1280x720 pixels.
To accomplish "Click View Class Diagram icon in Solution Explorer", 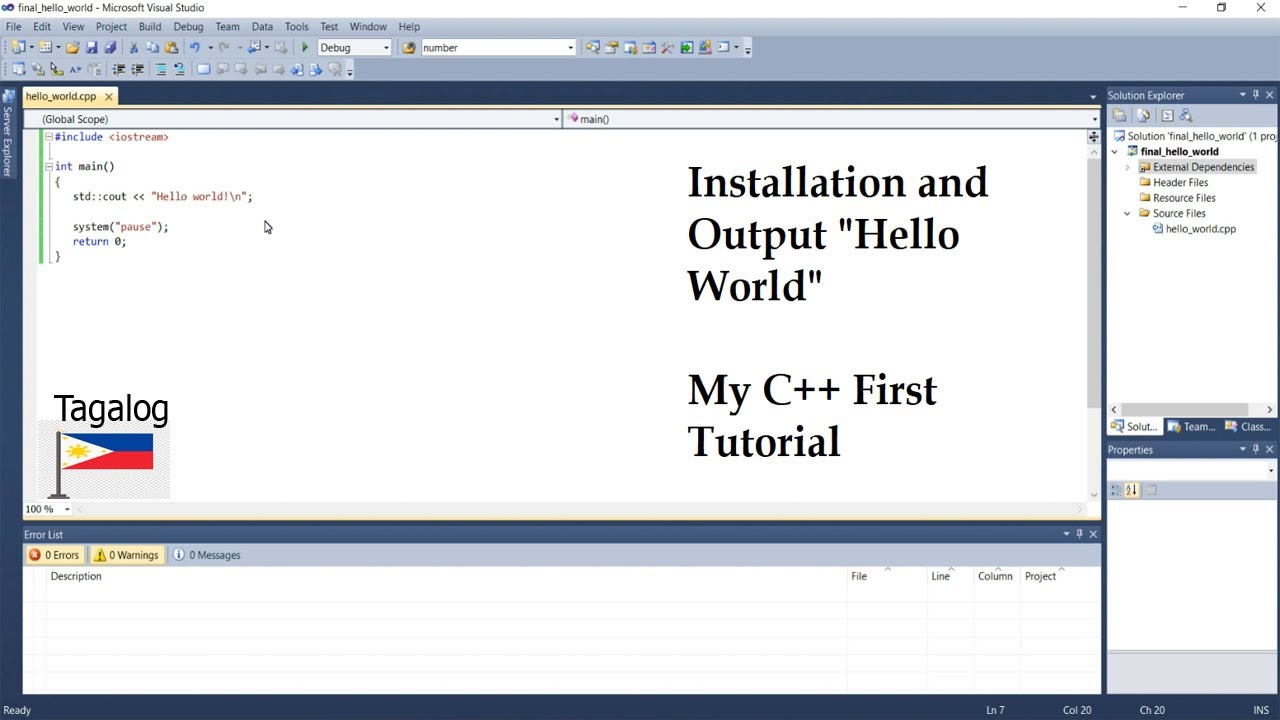I will (x=1186, y=116).
